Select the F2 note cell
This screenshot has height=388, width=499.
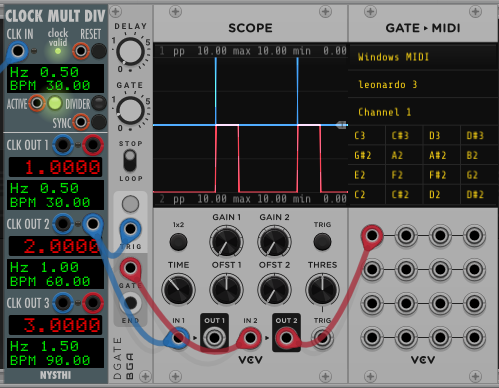click(404, 175)
